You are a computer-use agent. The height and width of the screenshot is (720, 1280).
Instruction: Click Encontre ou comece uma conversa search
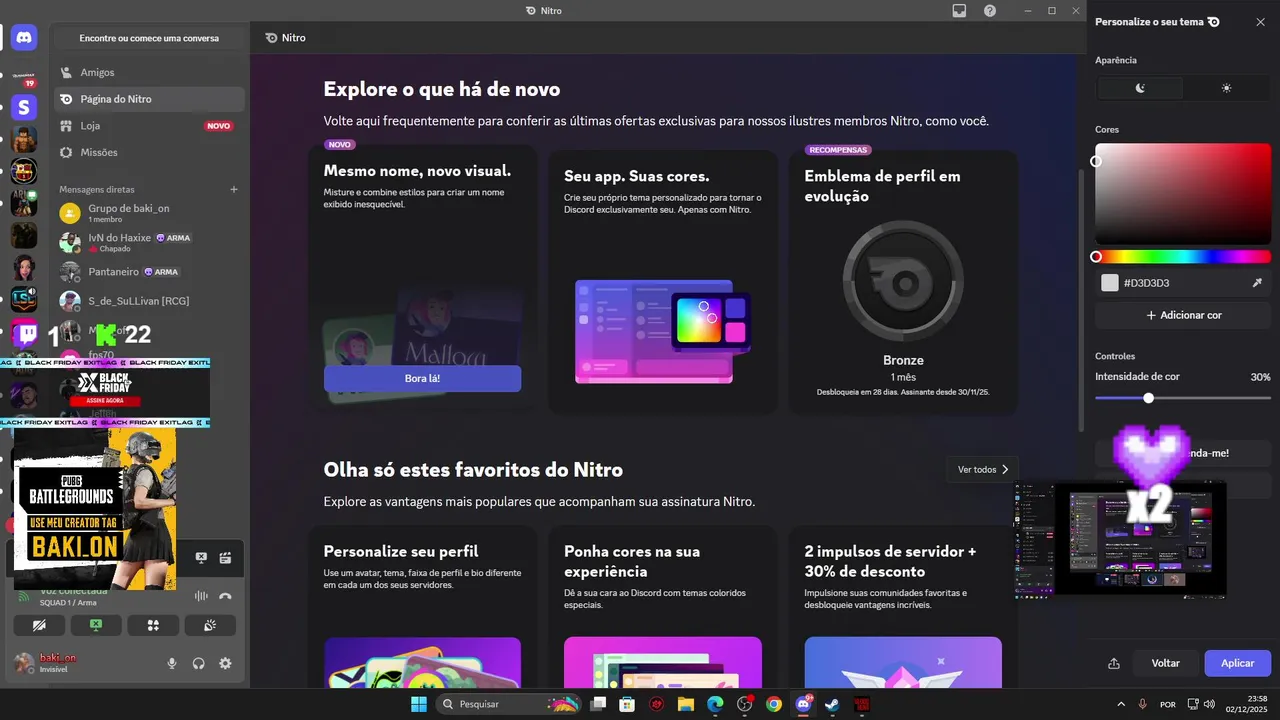pyautogui.click(x=149, y=38)
